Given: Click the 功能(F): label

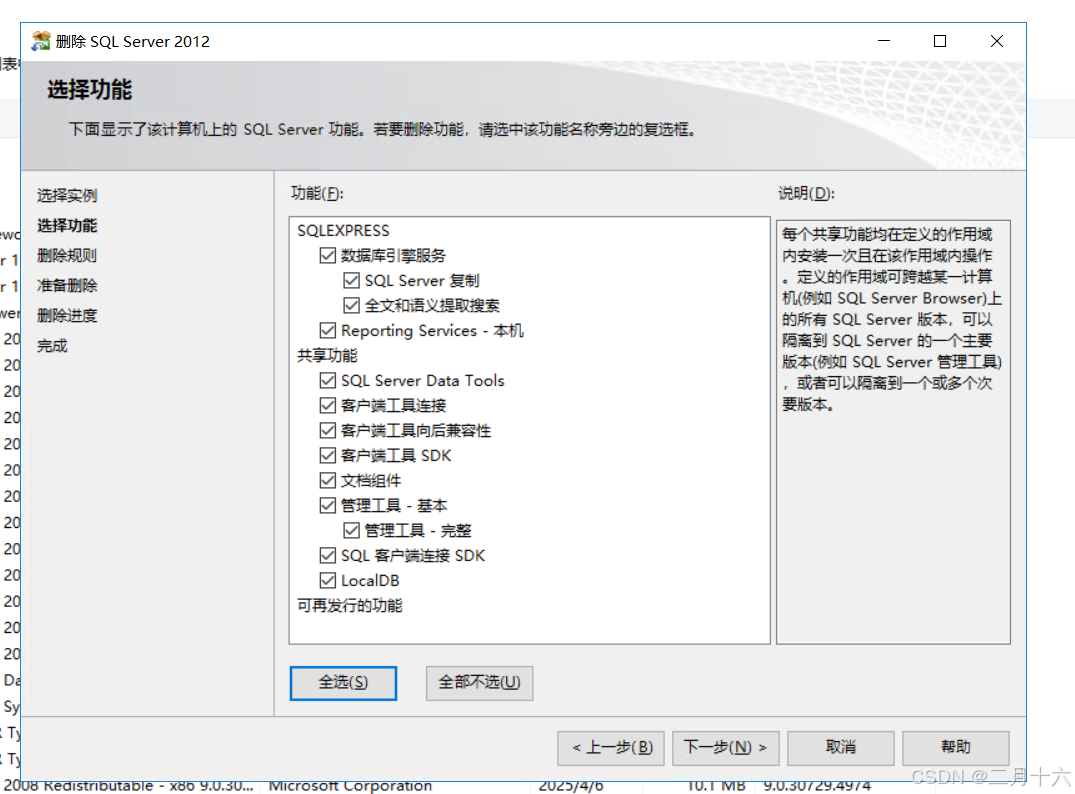Looking at the screenshot, I should (x=317, y=193).
